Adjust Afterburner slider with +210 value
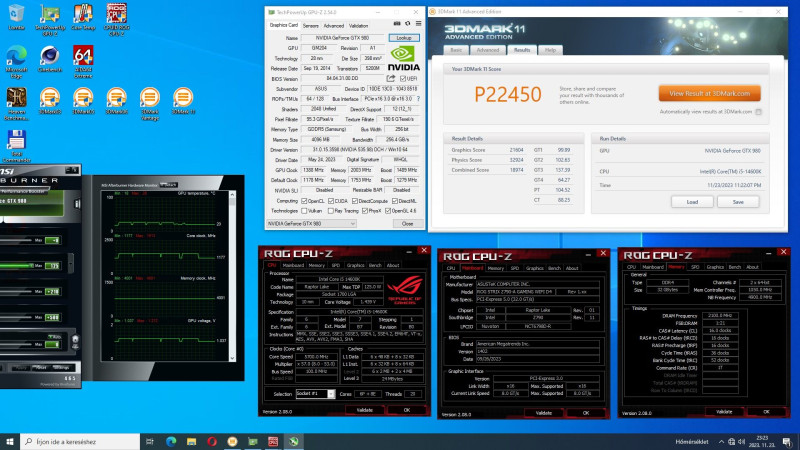Viewport: 800px width, 450px height. click(16, 291)
